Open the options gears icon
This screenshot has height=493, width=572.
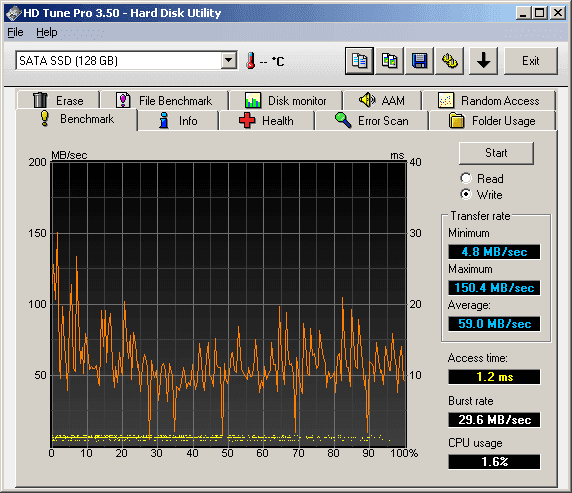[449, 61]
